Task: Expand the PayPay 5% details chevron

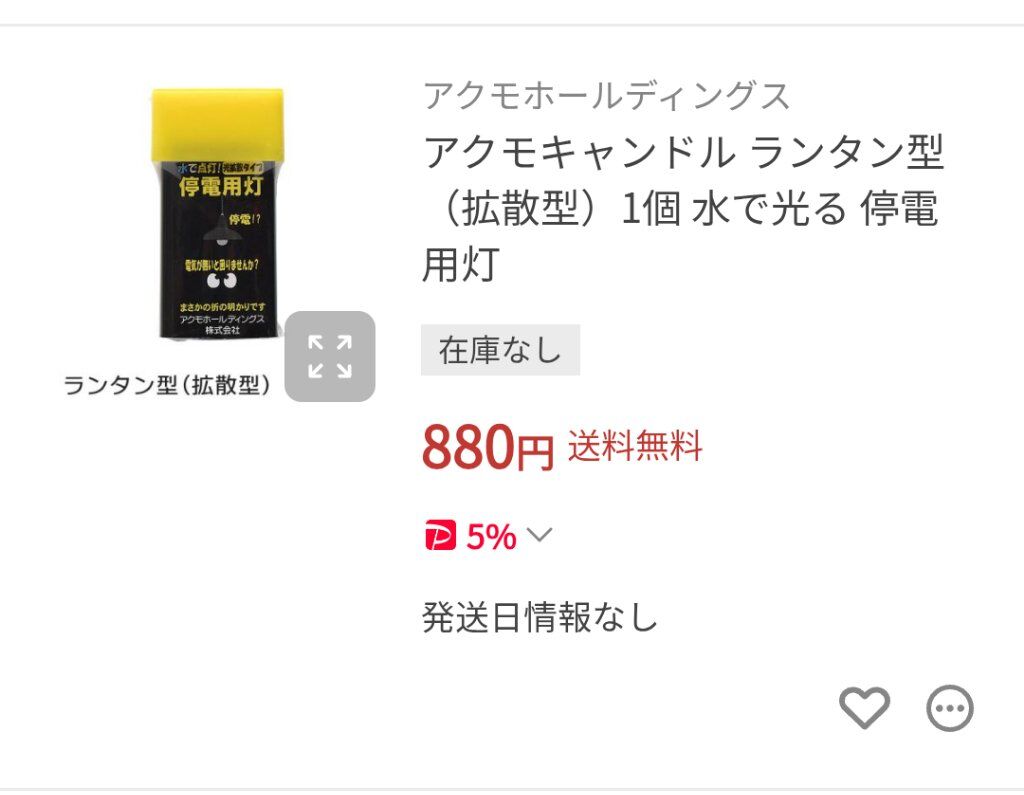Action: coord(539,535)
